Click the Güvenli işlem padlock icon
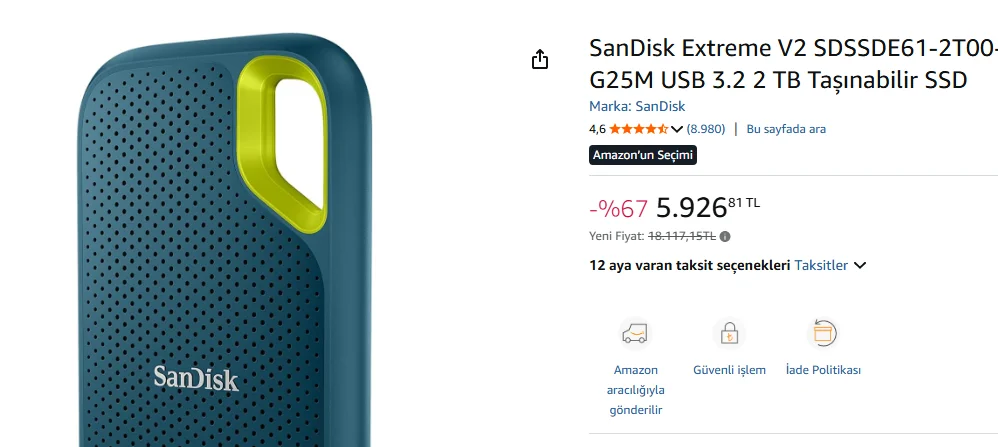 click(729, 334)
